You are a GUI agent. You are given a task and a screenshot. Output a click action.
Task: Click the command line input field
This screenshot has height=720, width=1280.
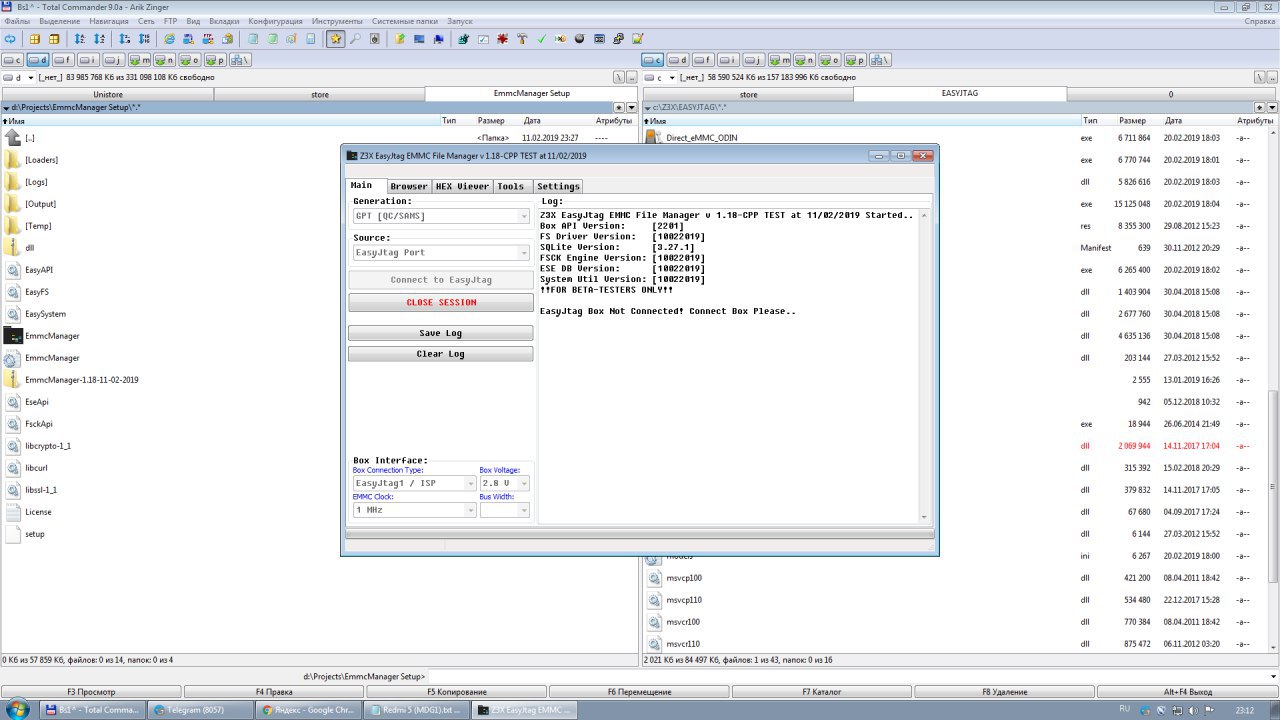(x=854, y=677)
